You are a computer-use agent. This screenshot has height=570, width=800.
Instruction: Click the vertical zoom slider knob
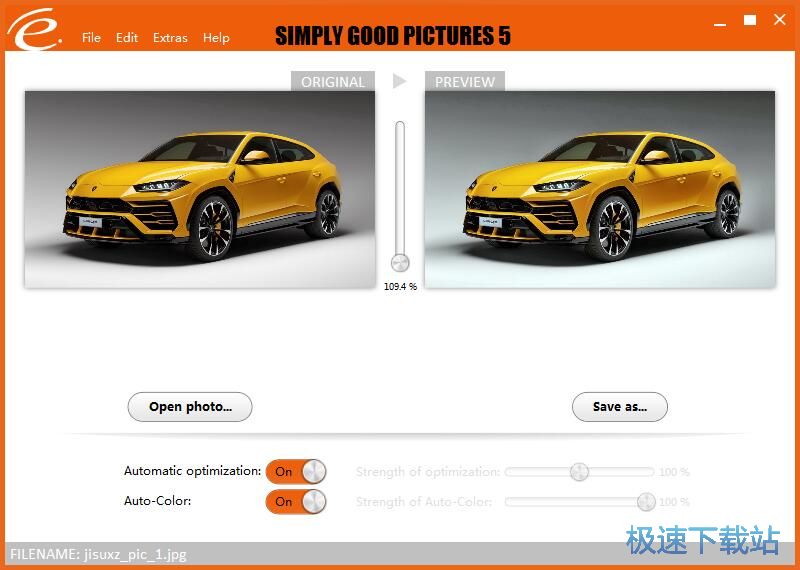400,263
